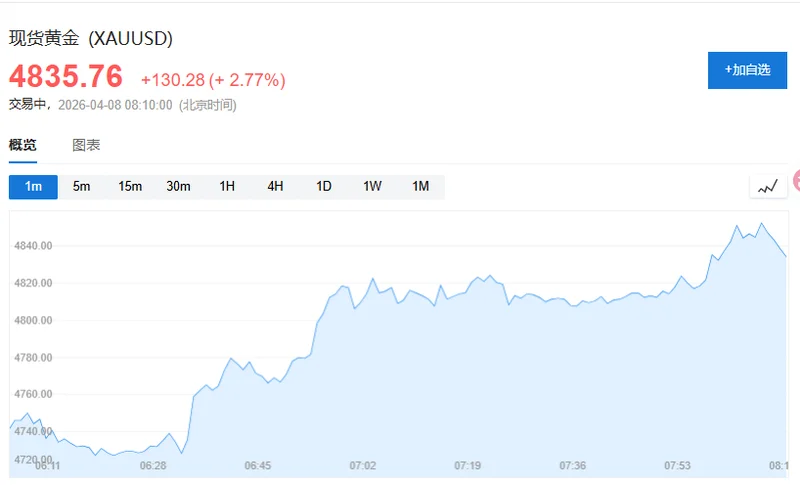Image resolution: width=800 pixels, height=485 pixels.
Task: Click the 07:02 time label on chart axis
Action: (x=362, y=466)
